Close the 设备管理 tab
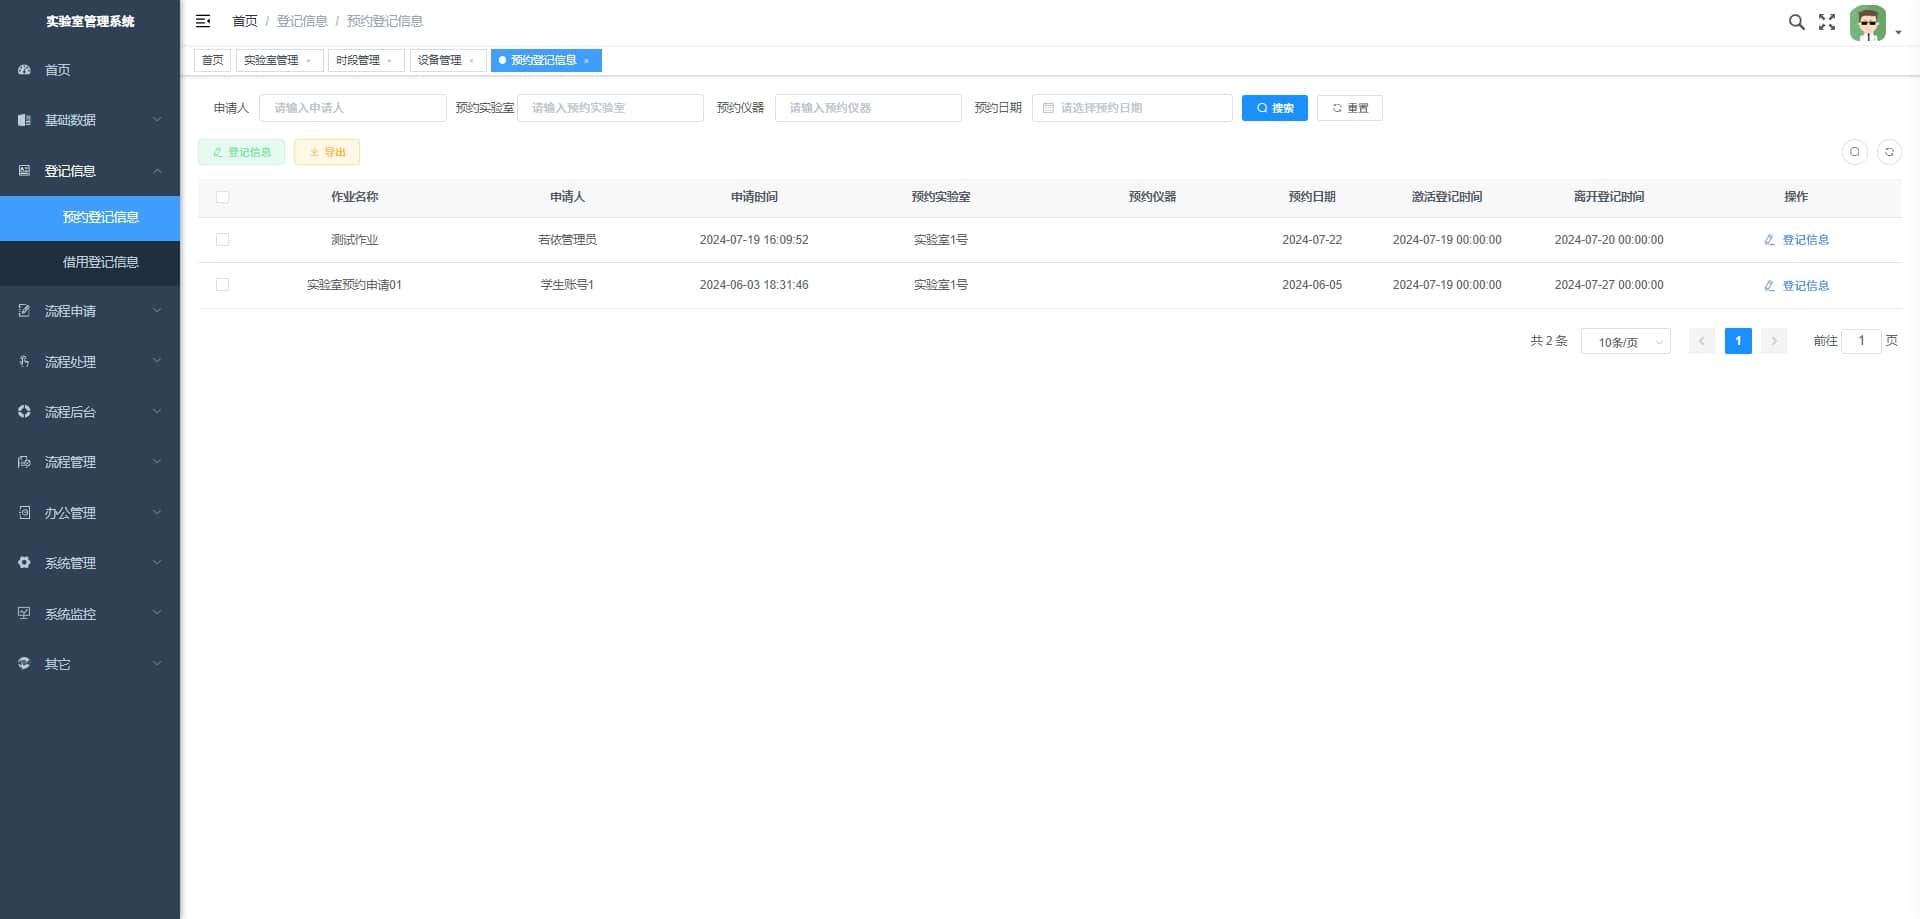The image size is (1920, 919). [x=472, y=61]
